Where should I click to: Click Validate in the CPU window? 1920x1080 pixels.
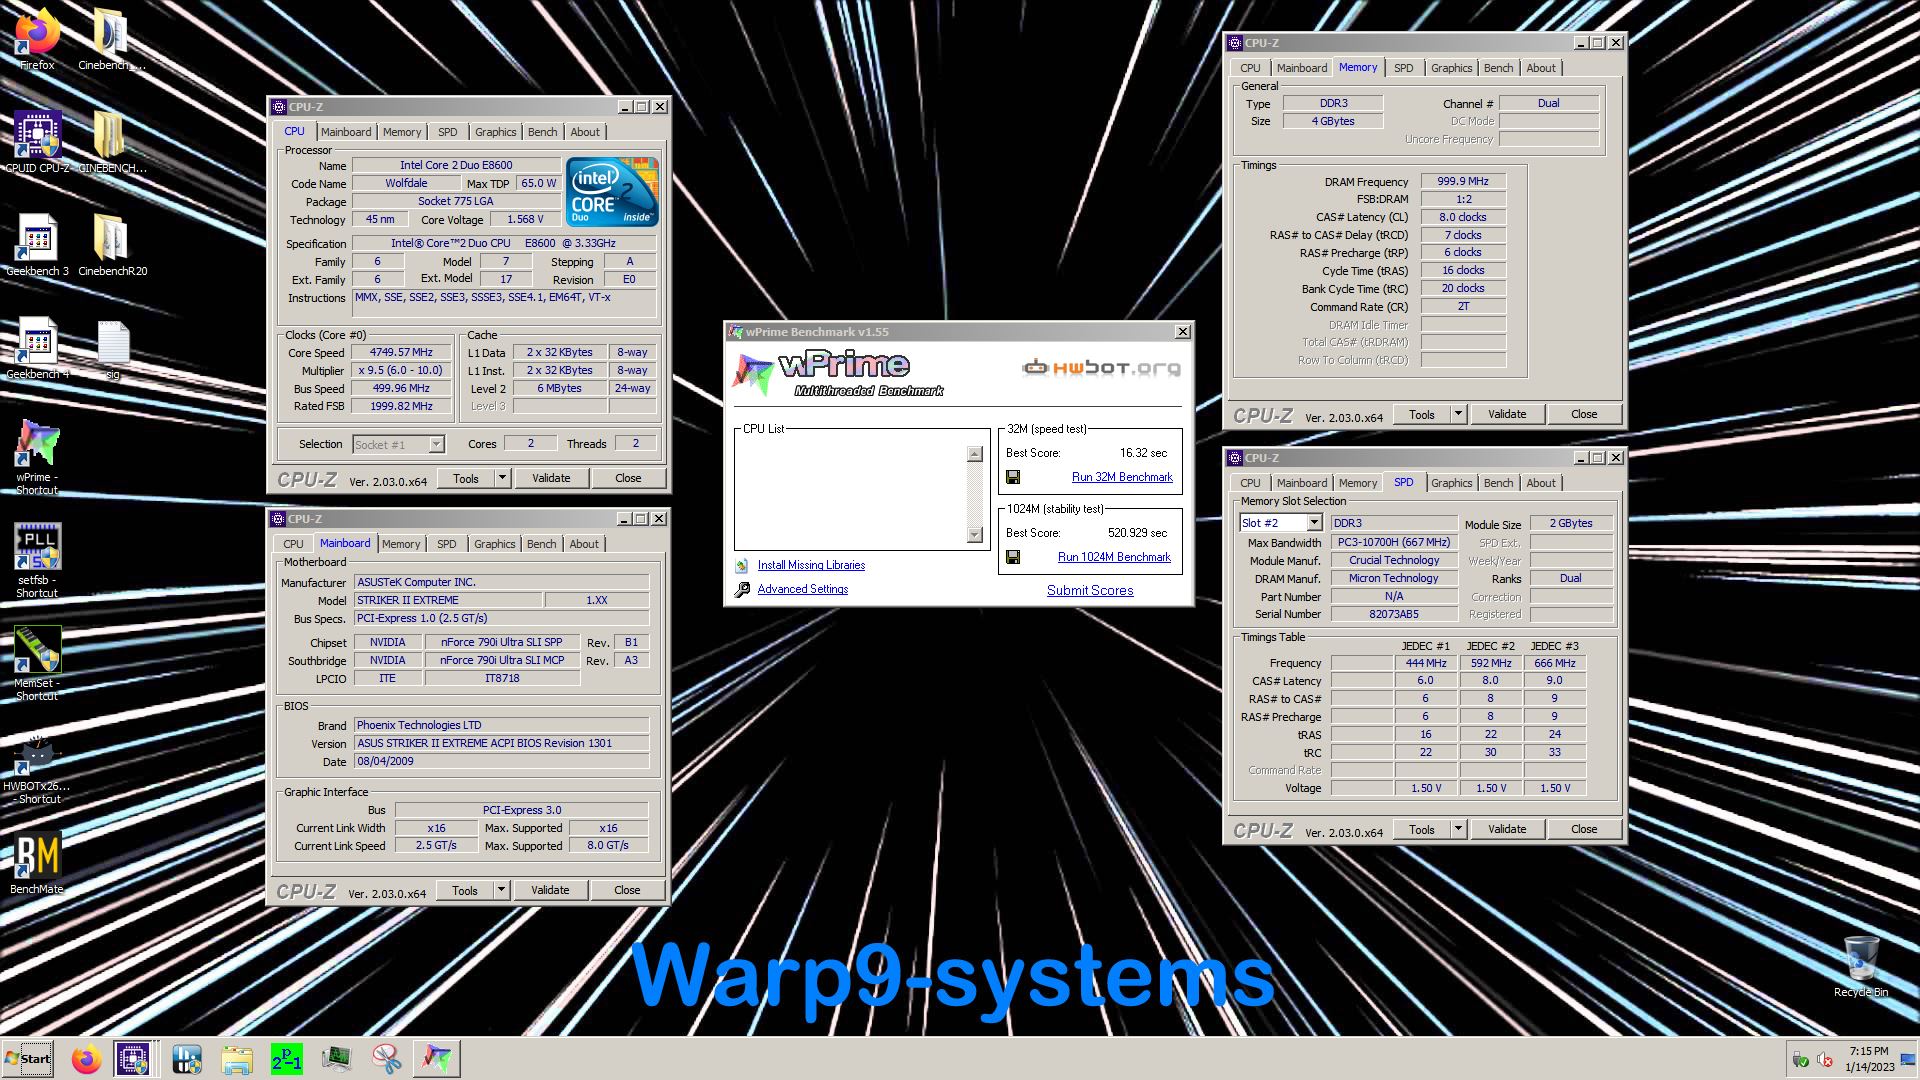tap(551, 478)
